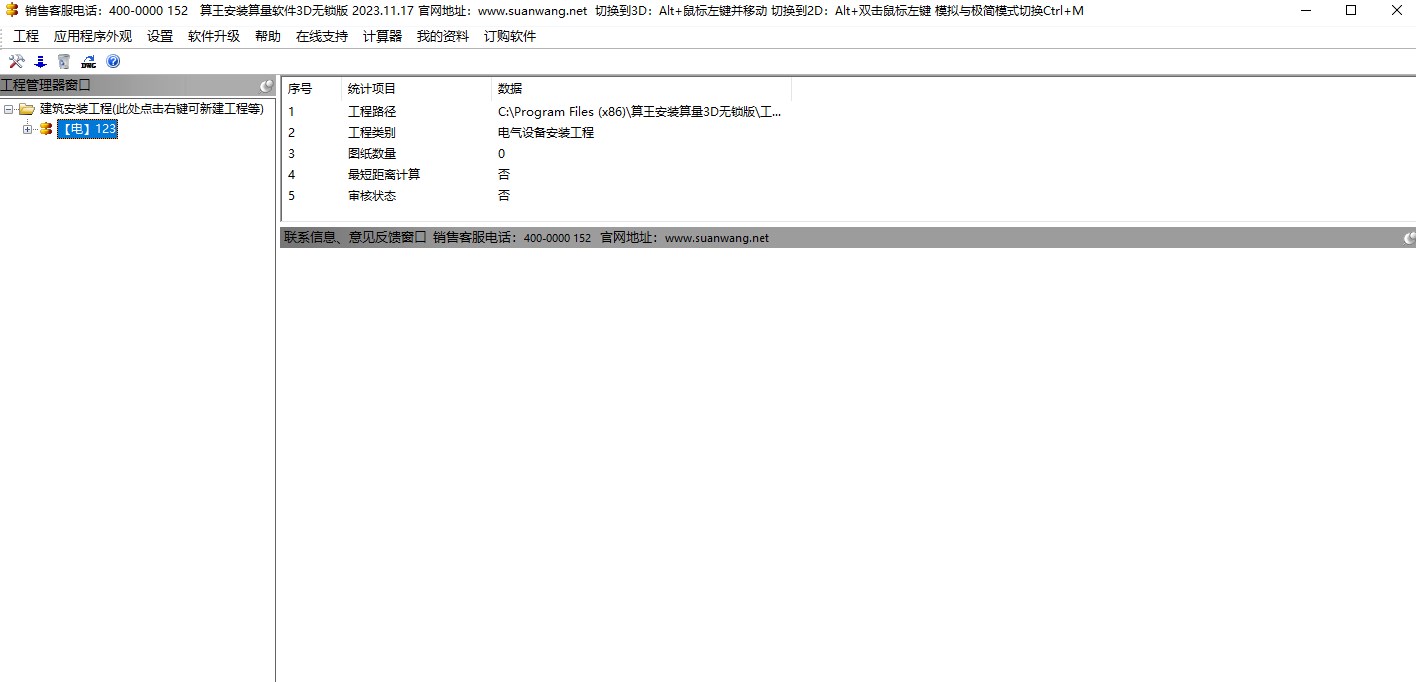Open the 工程 menu
Image resolution: width=1416 pixels, height=682 pixels.
(26, 35)
